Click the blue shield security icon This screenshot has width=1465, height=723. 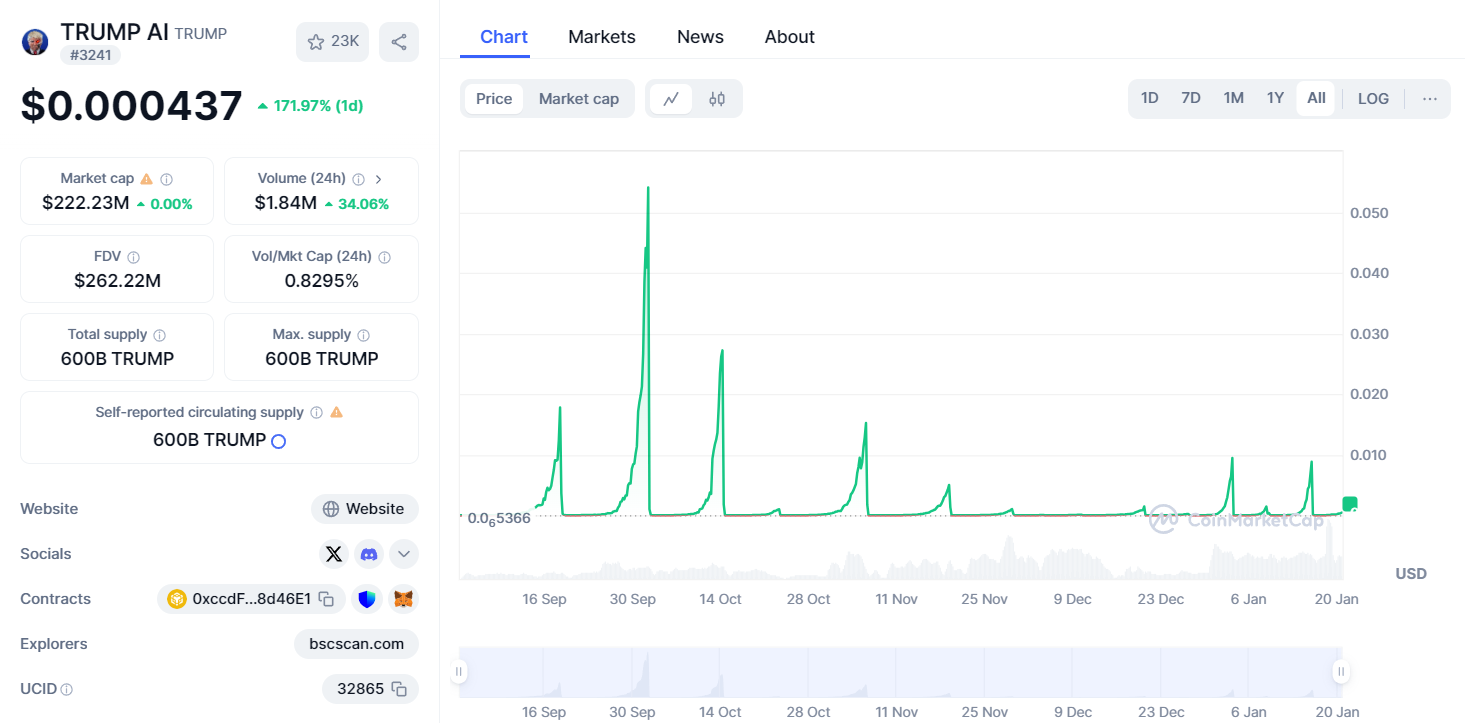367,599
